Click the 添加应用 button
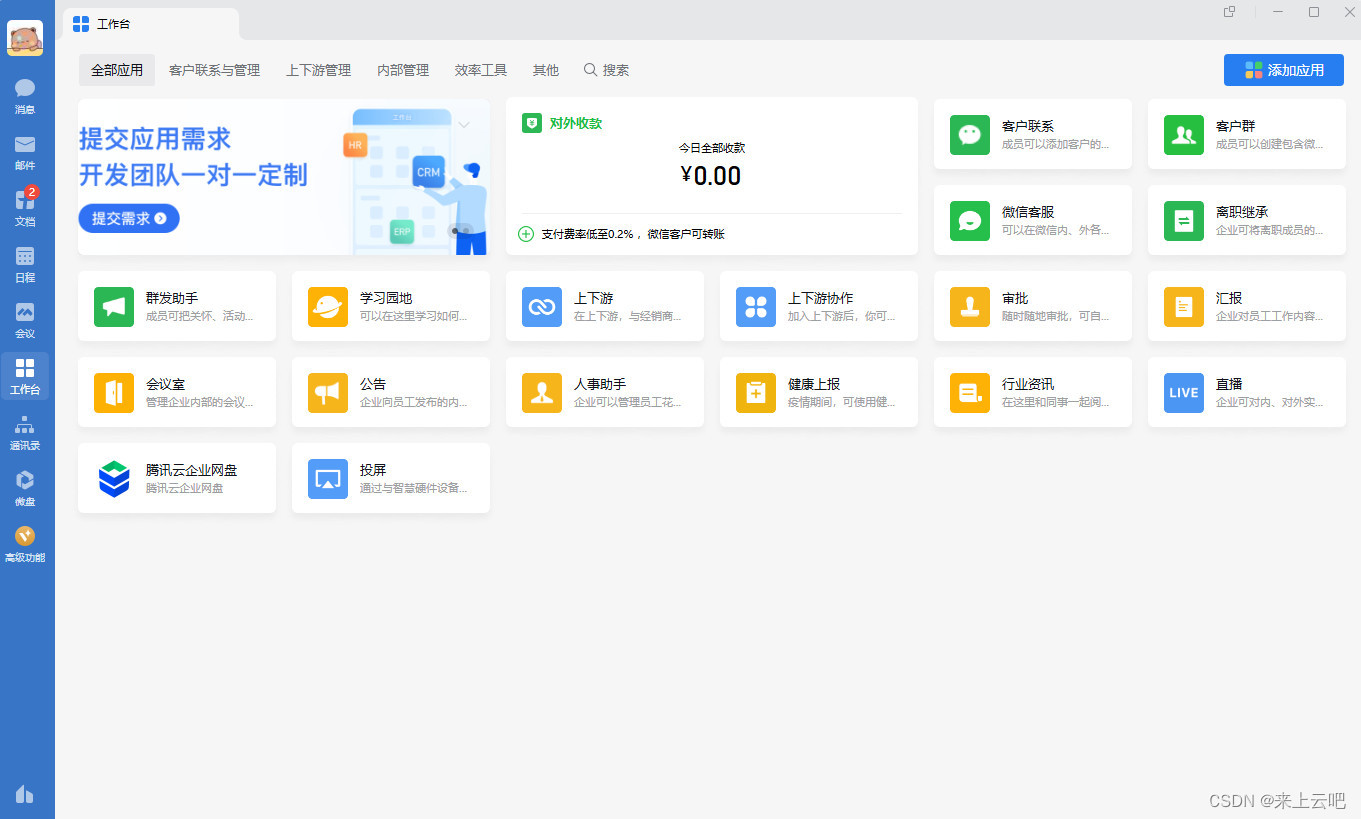This screenshot has height=819, width=1361. pyautogui.click(x=1284, y=70)
